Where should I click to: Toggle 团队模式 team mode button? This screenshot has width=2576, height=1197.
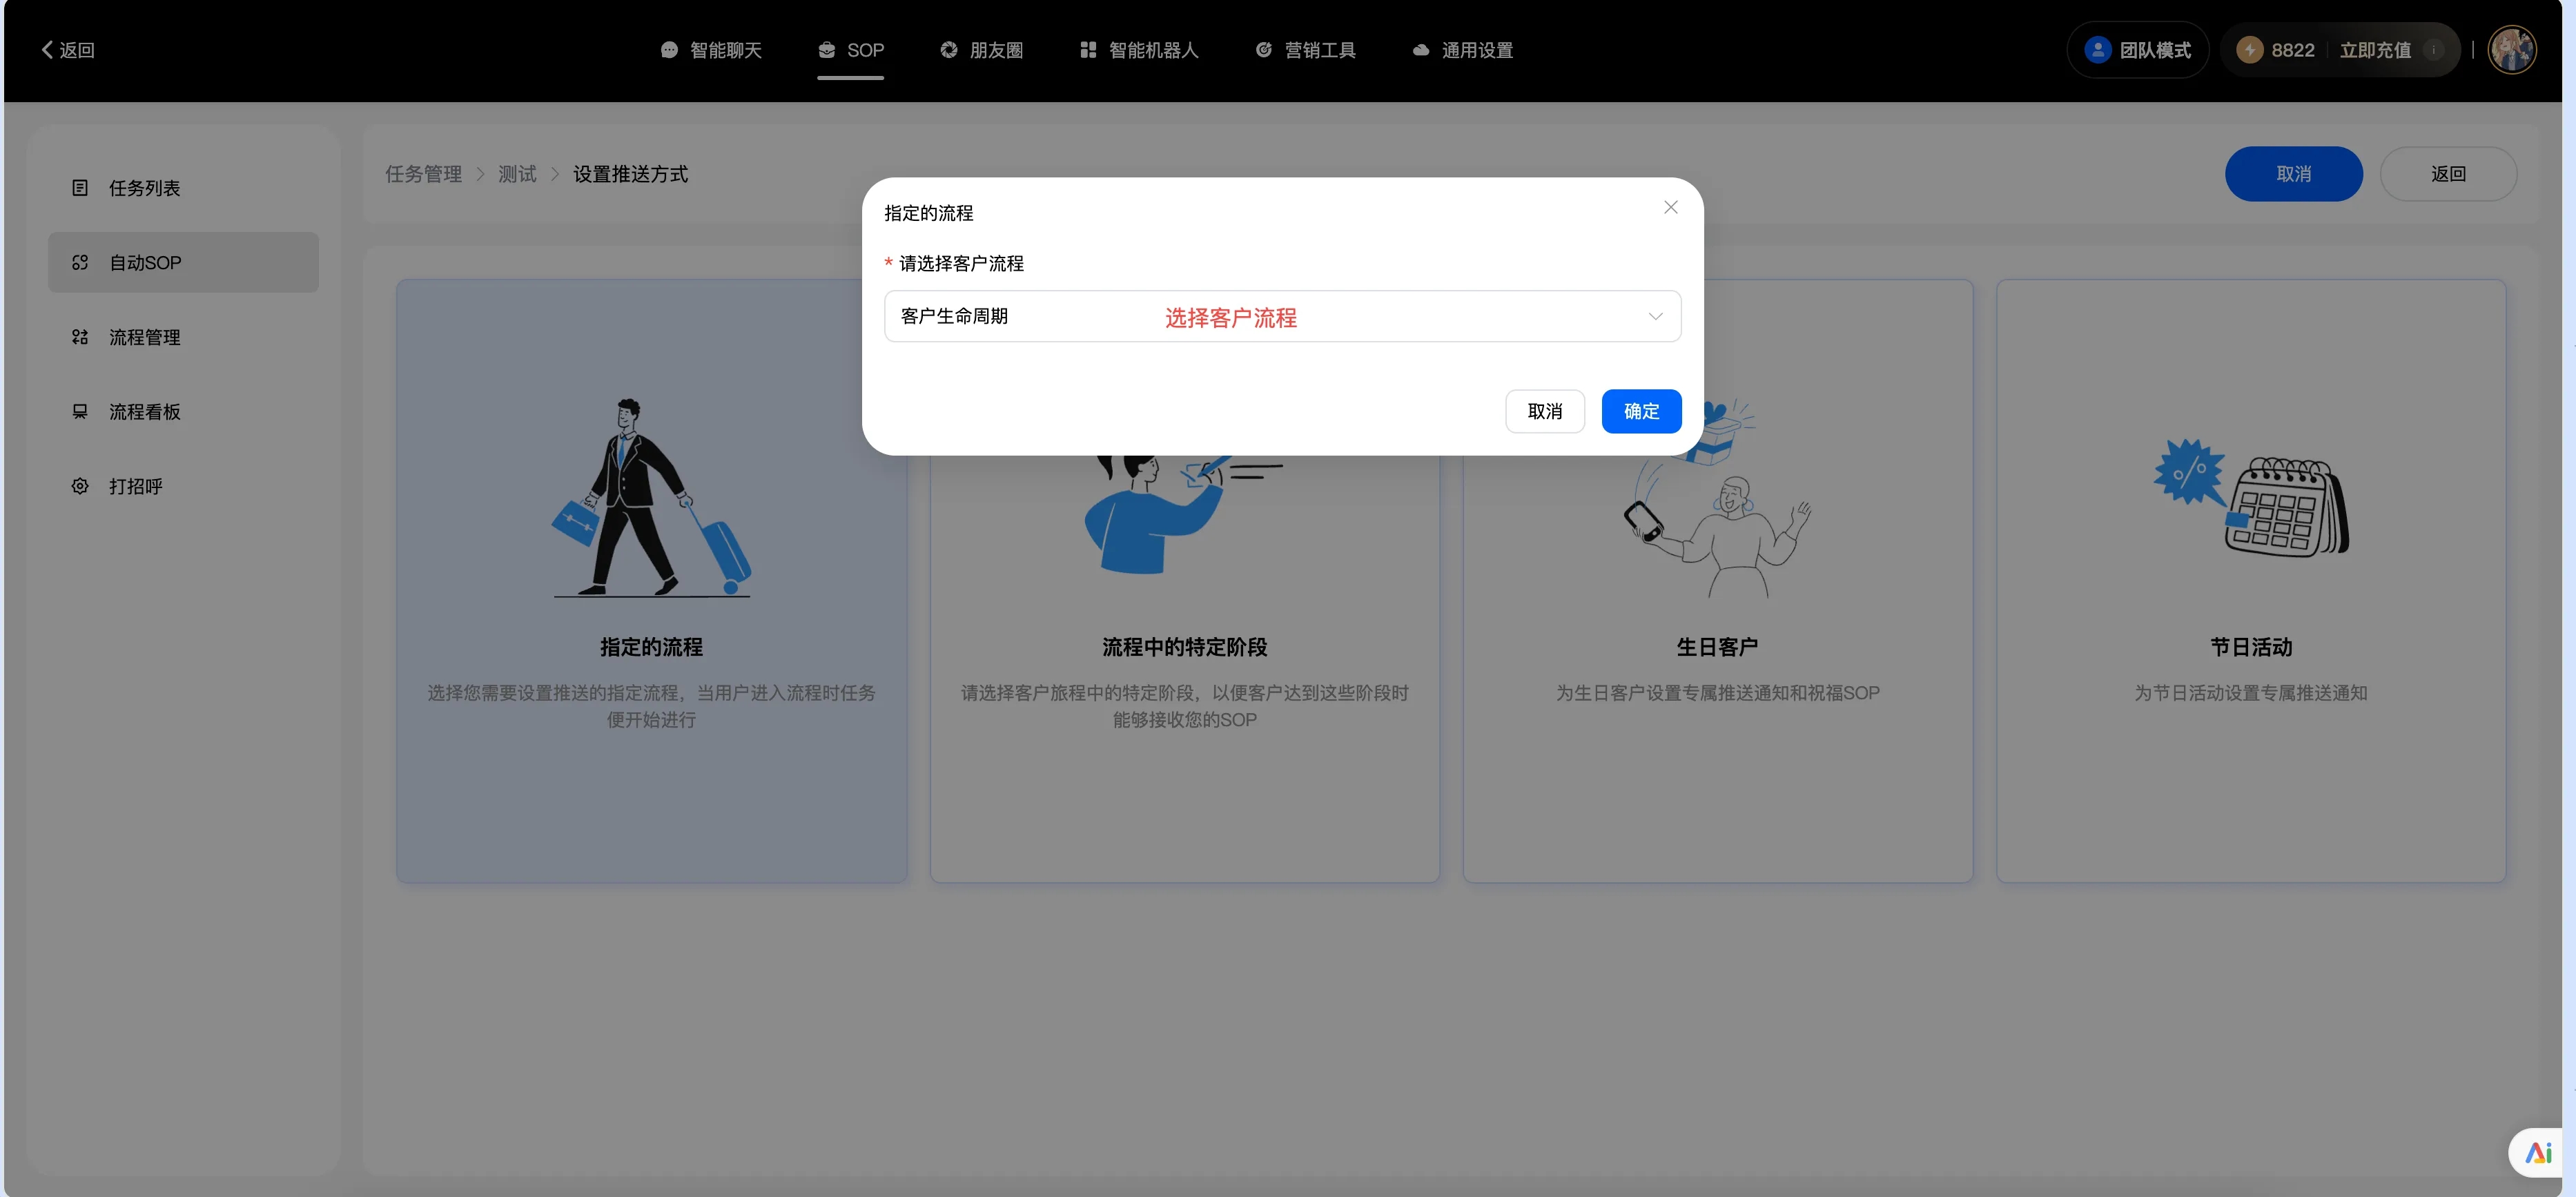tap(2137, 50)
